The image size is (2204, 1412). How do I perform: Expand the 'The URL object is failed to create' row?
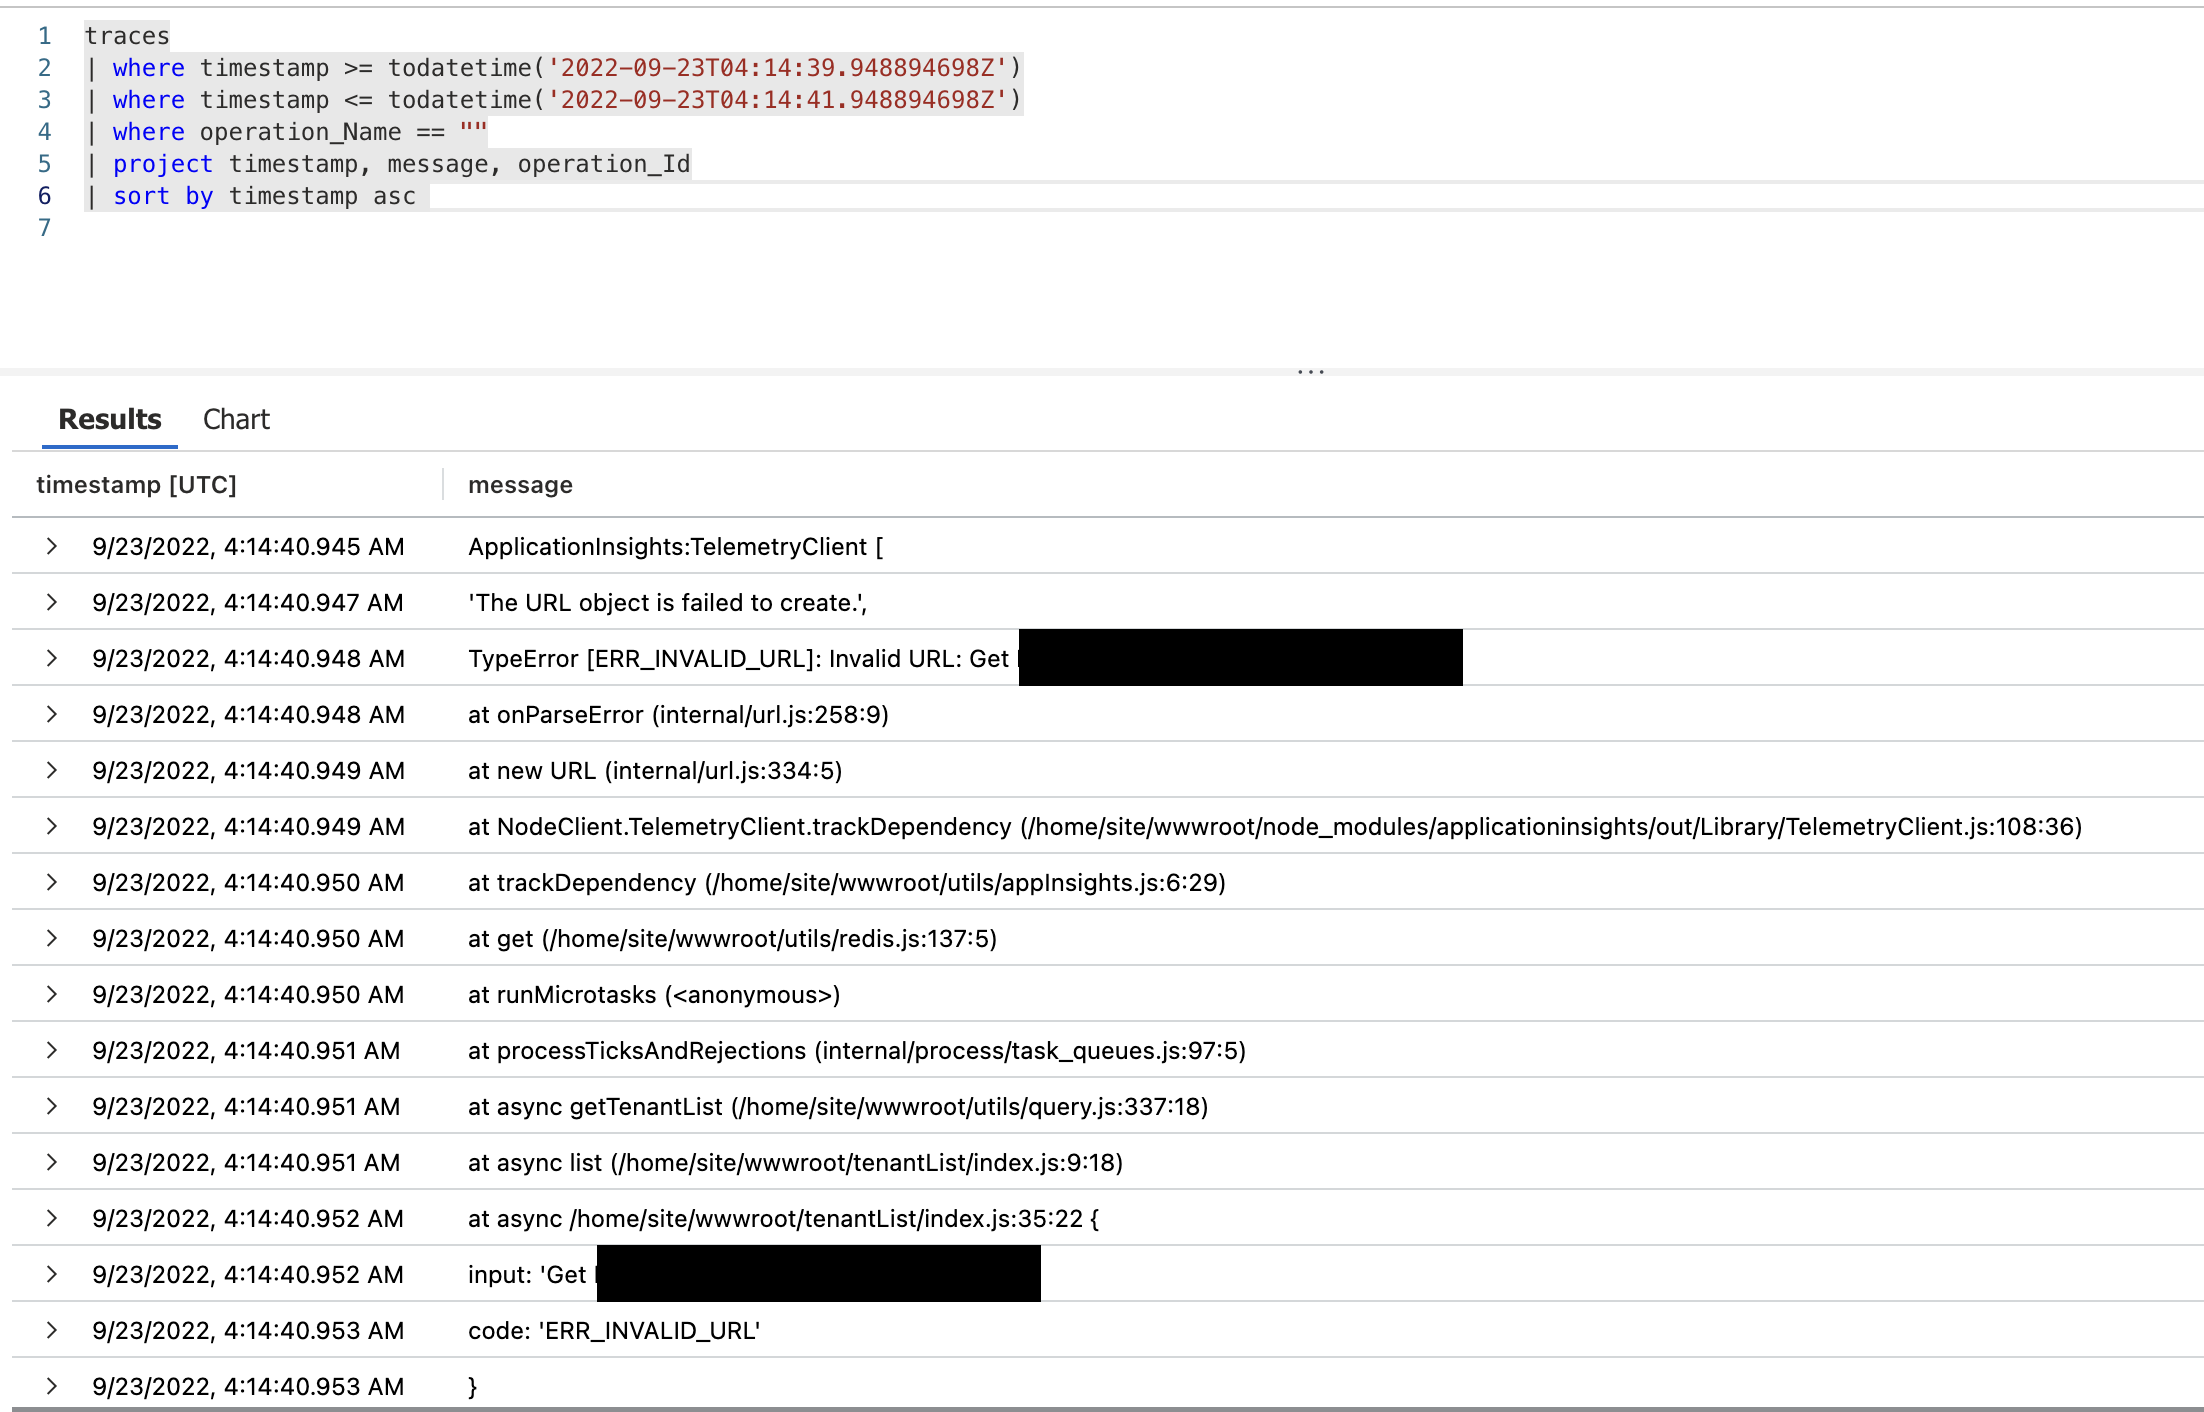[51, 602]
